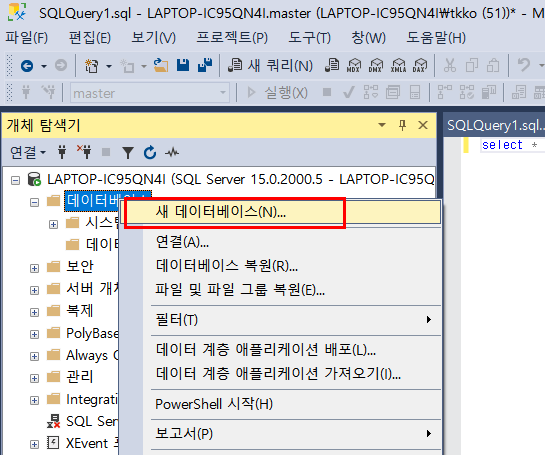The height and width of the screenshot is (455, 545).
Task: Click the IntelliSense Enabled toolbar icon
Action: (x=415, y=92)
